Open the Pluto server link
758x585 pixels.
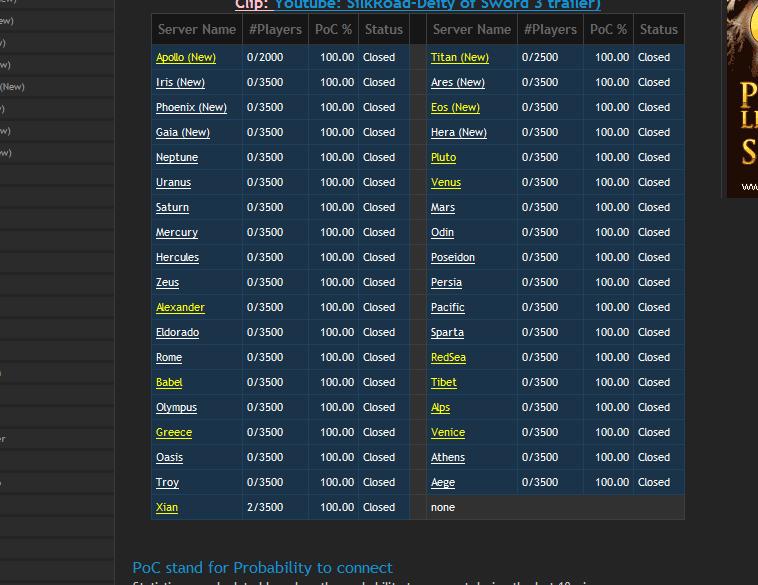click(443, 158)
